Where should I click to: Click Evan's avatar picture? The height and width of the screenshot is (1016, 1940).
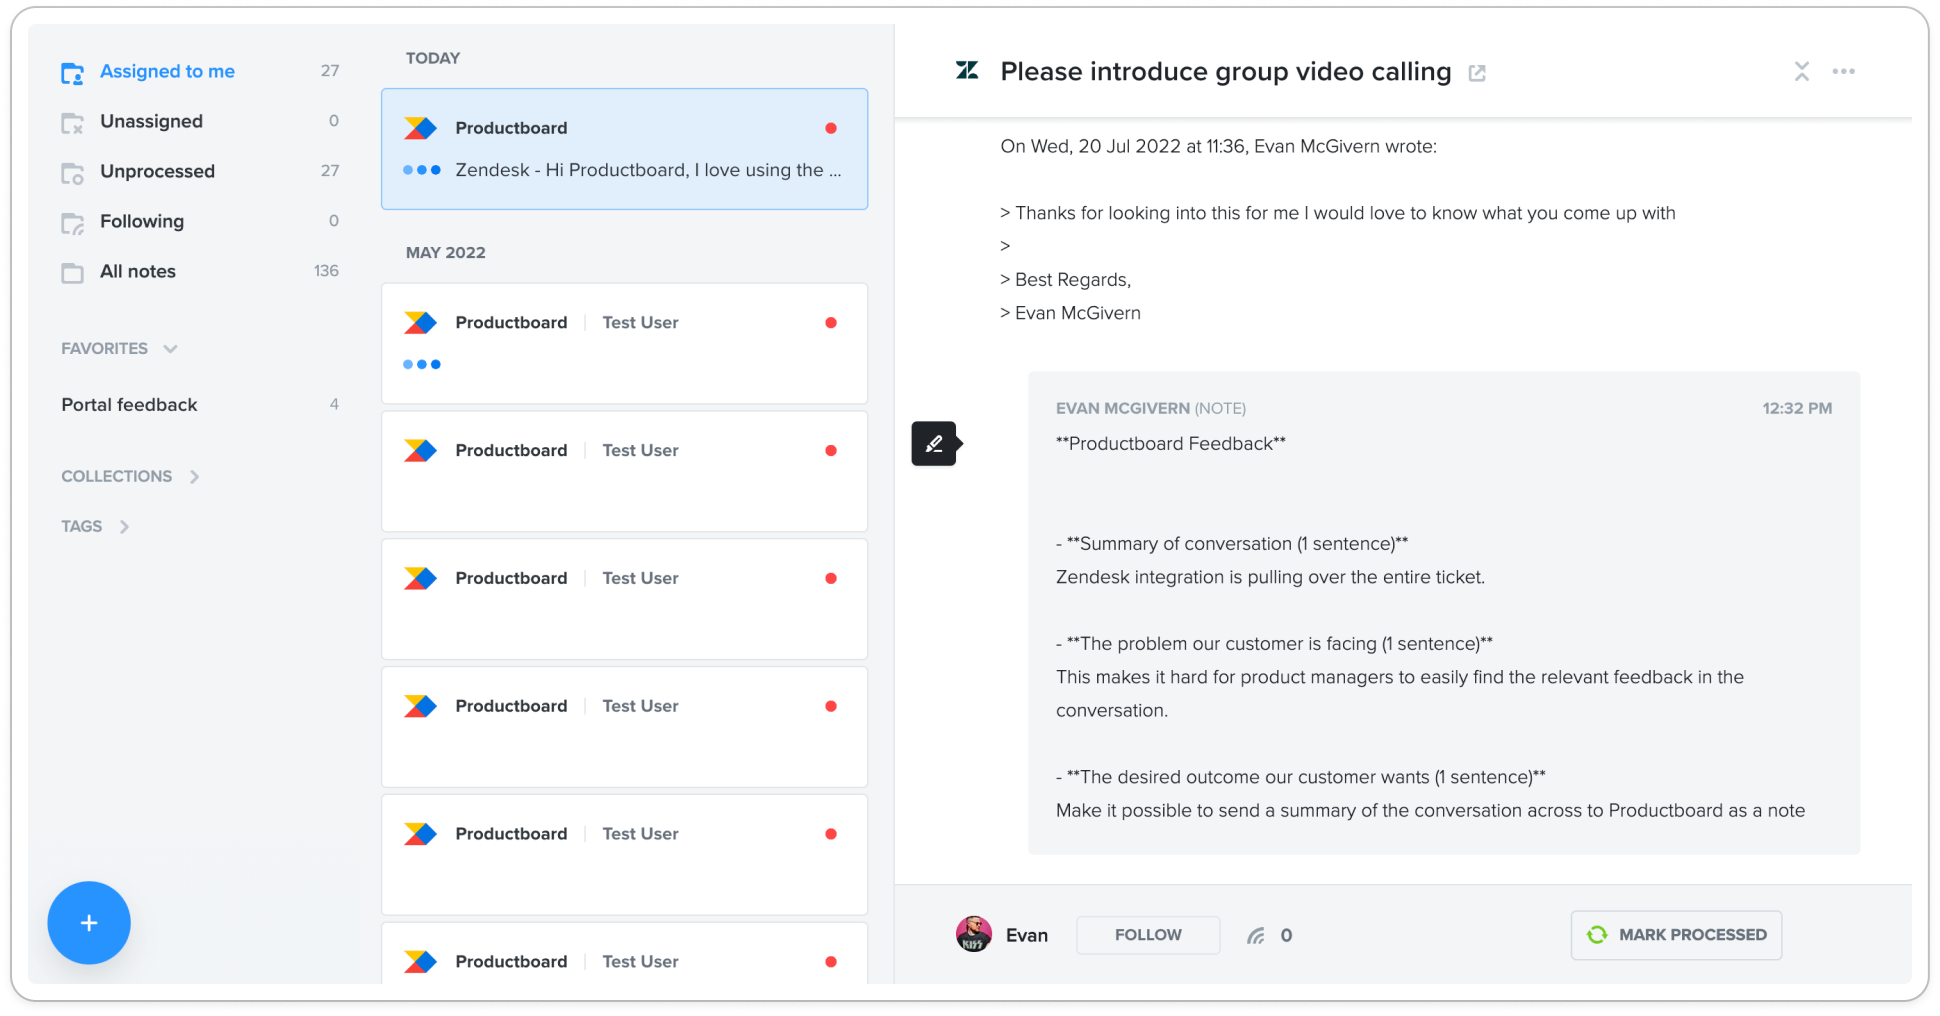pyautogui.click(x=974, y=934)
